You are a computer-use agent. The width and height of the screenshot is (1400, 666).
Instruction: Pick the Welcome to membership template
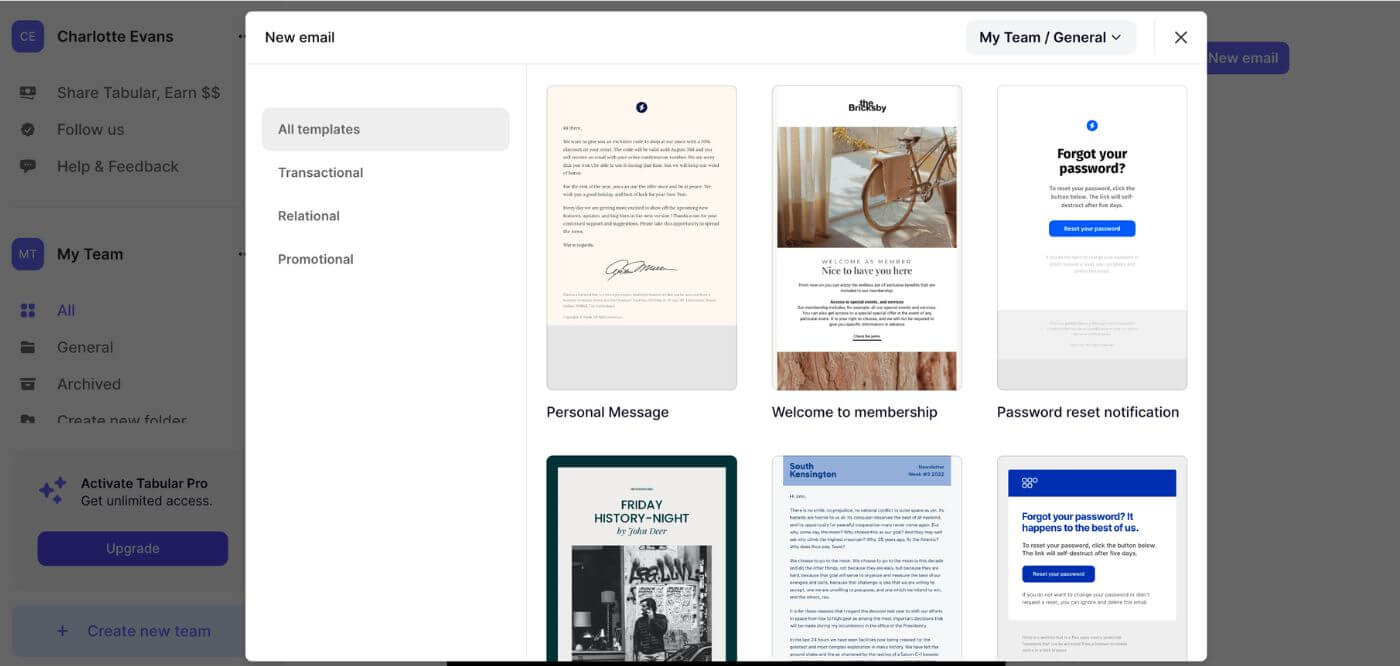click(866, 238)
